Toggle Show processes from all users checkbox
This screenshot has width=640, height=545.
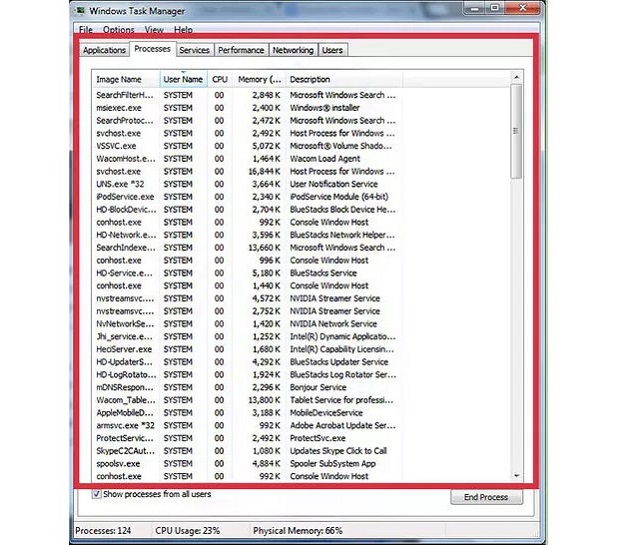(96, 494)
